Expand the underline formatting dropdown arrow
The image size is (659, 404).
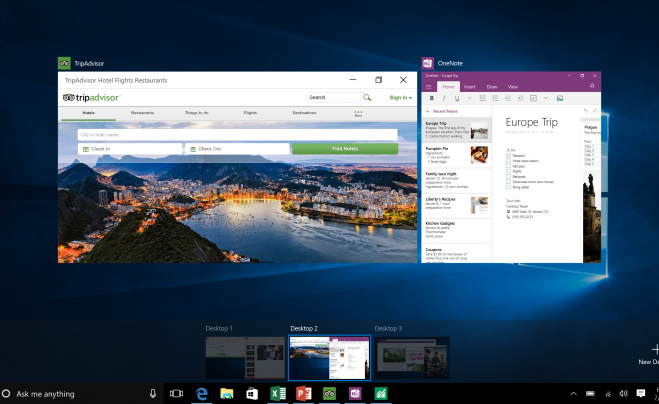[469, 98]
